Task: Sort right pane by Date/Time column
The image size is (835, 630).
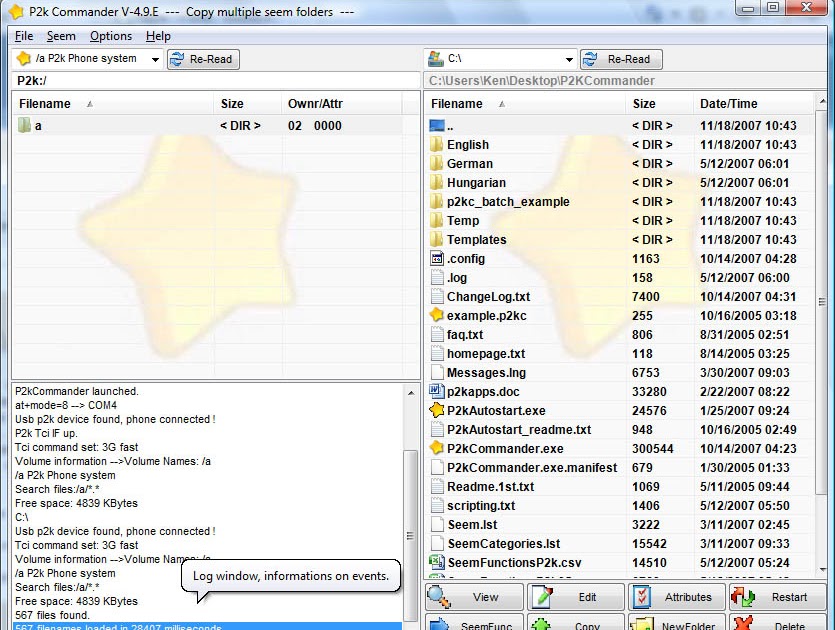Action: (x=754, y=103)
